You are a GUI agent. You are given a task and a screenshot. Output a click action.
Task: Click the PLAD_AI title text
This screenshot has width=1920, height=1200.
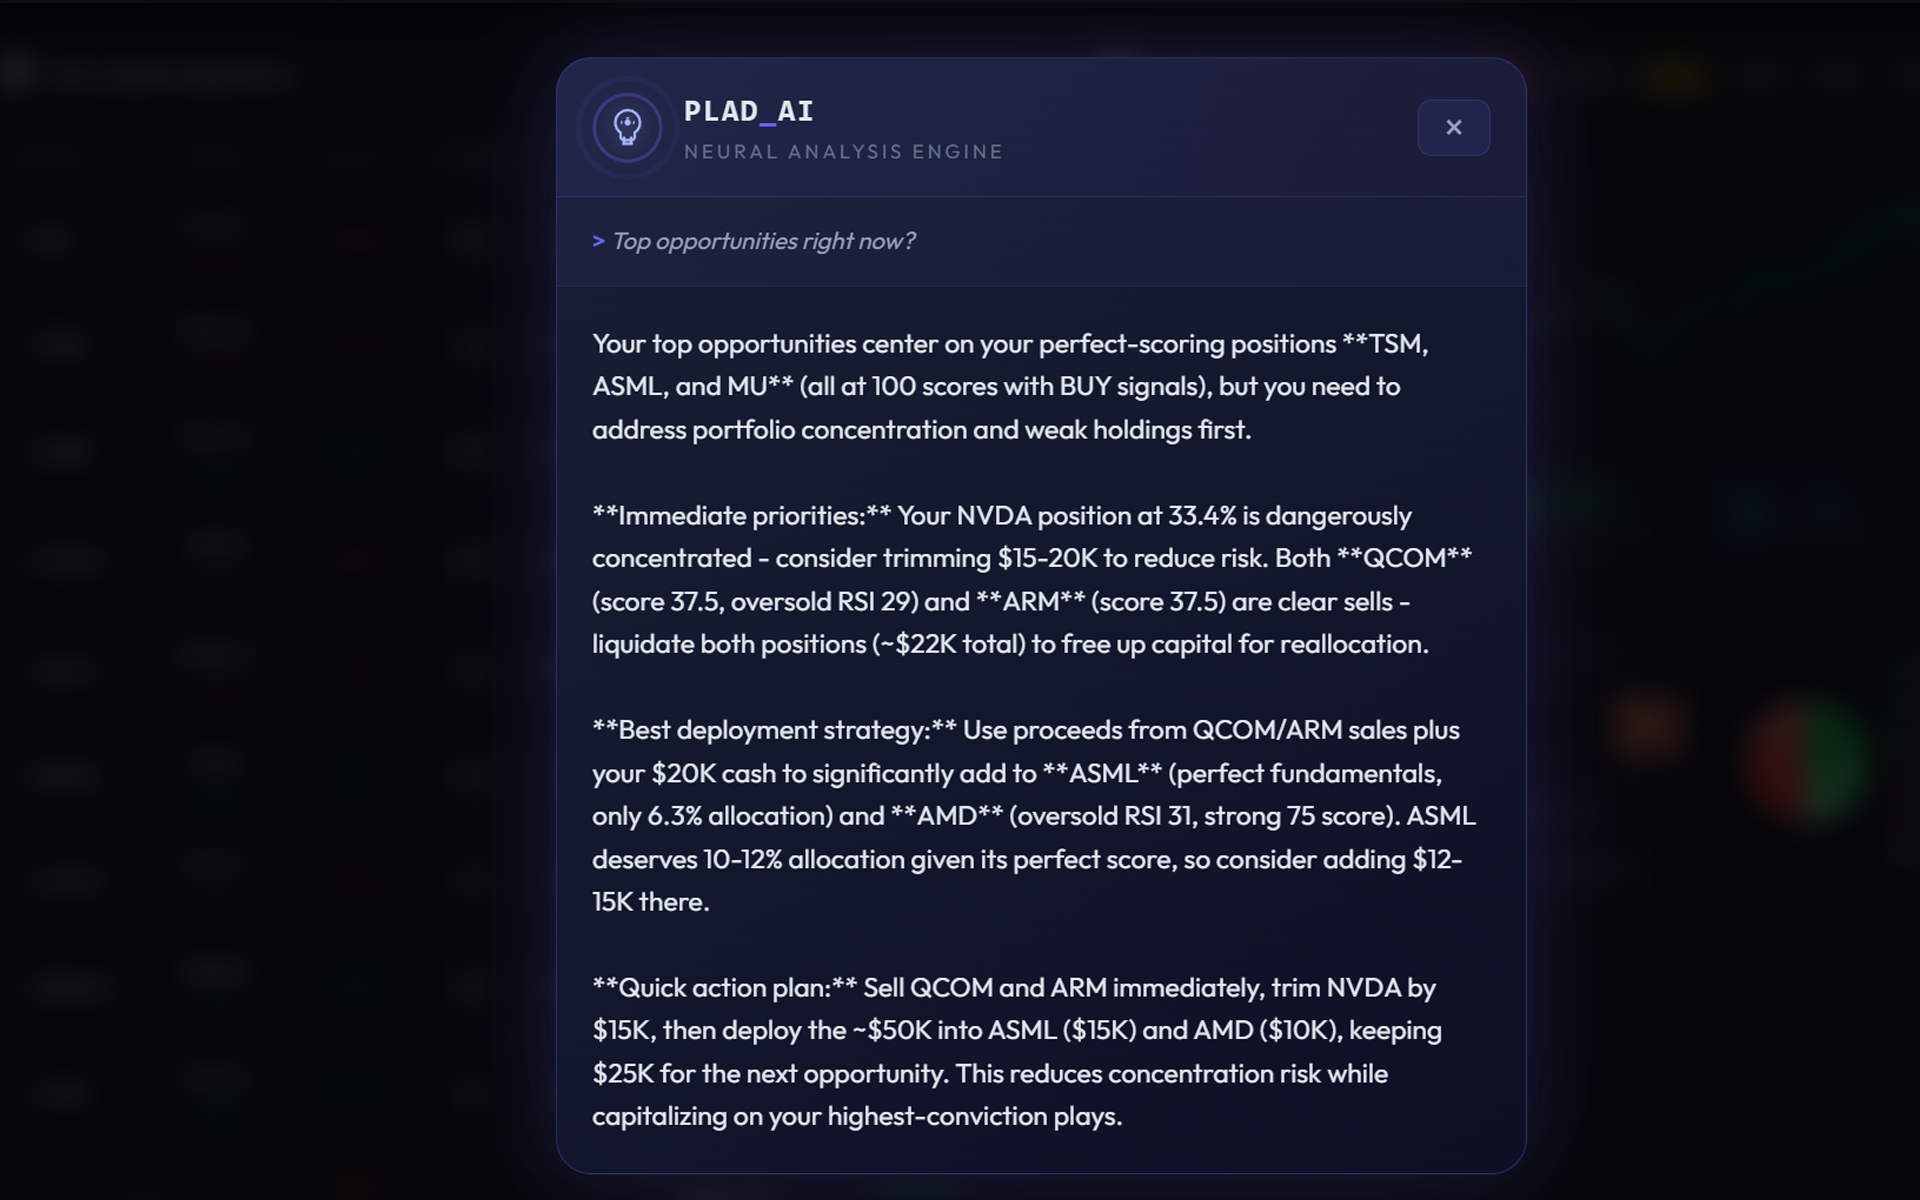(x=746, y=112)
